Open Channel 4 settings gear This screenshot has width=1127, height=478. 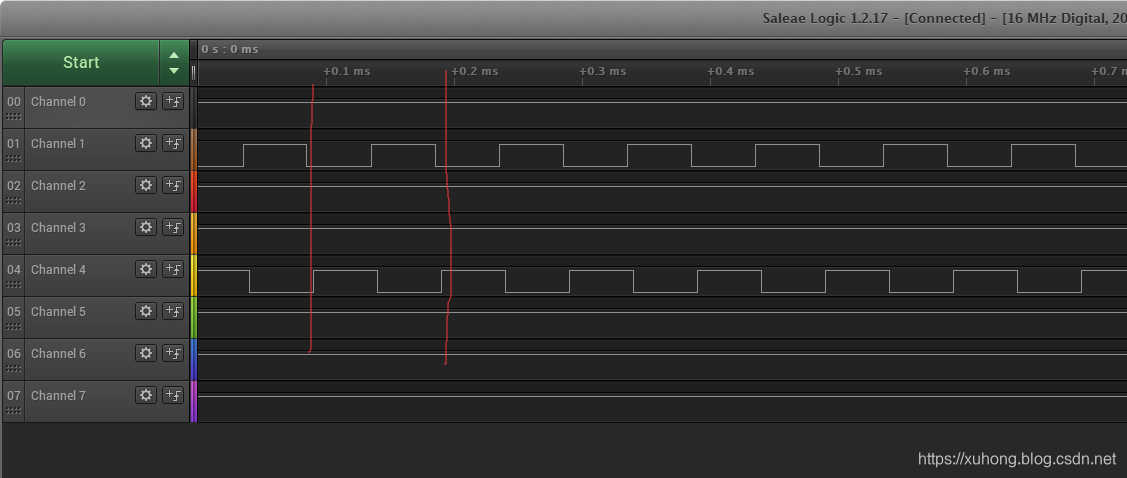146,269
